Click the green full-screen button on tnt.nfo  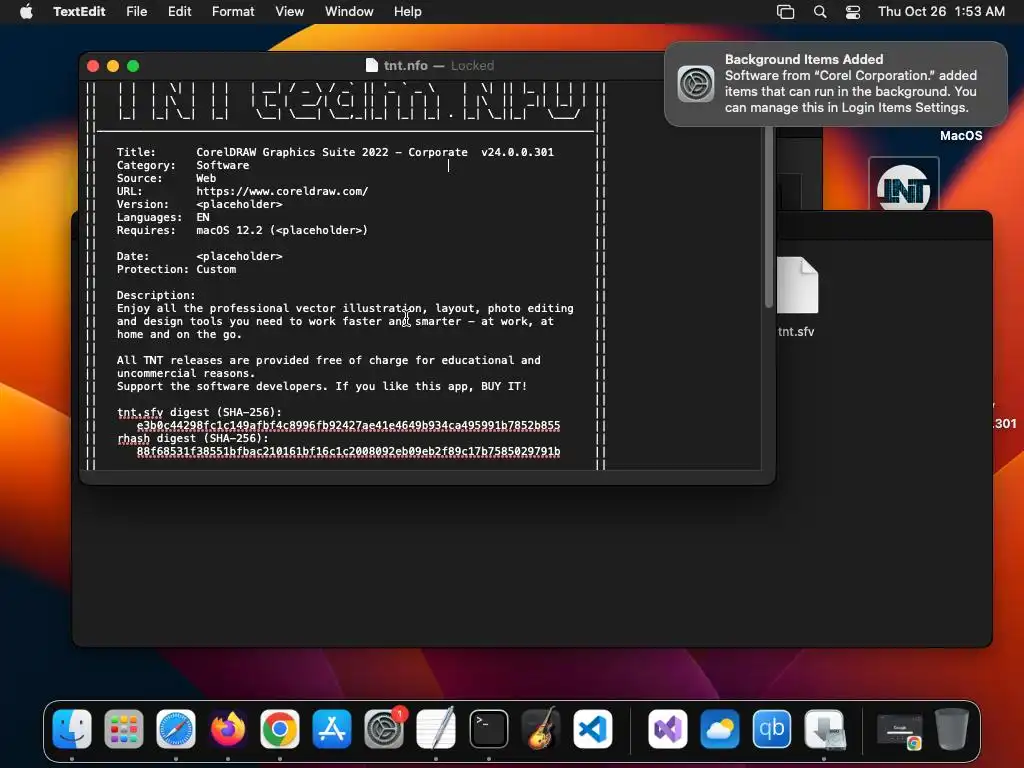tap(133, 66)
